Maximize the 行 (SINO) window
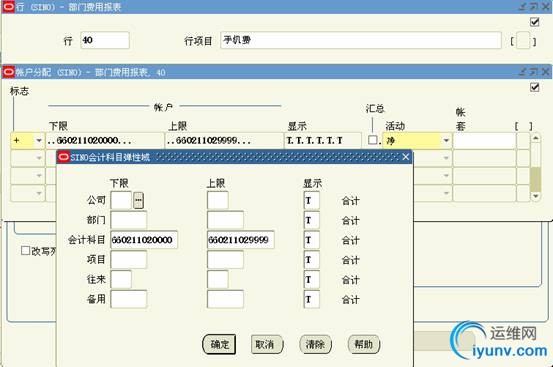Screen dimensions: 553x367 point(534,7)
